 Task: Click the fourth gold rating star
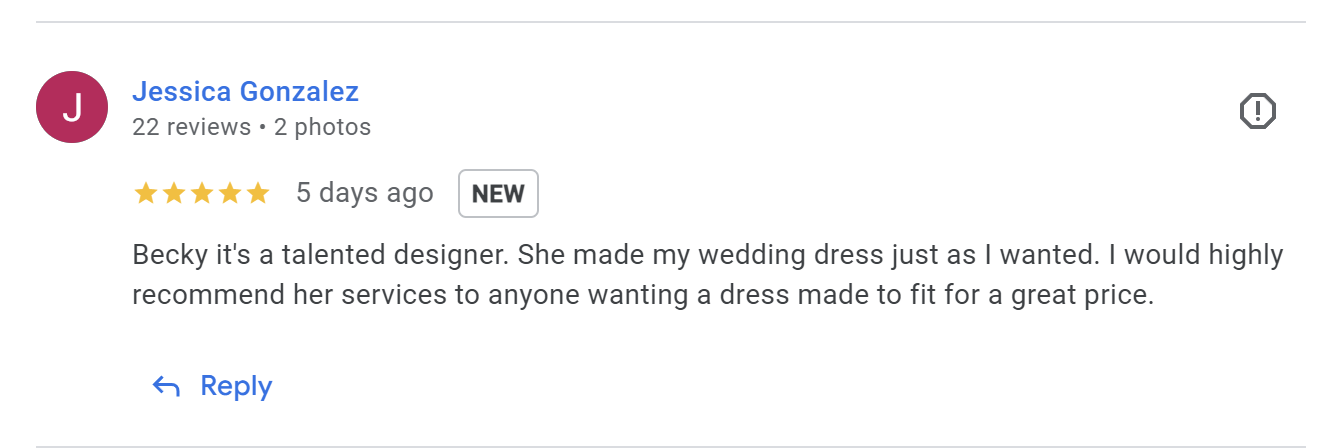(230, 193)
